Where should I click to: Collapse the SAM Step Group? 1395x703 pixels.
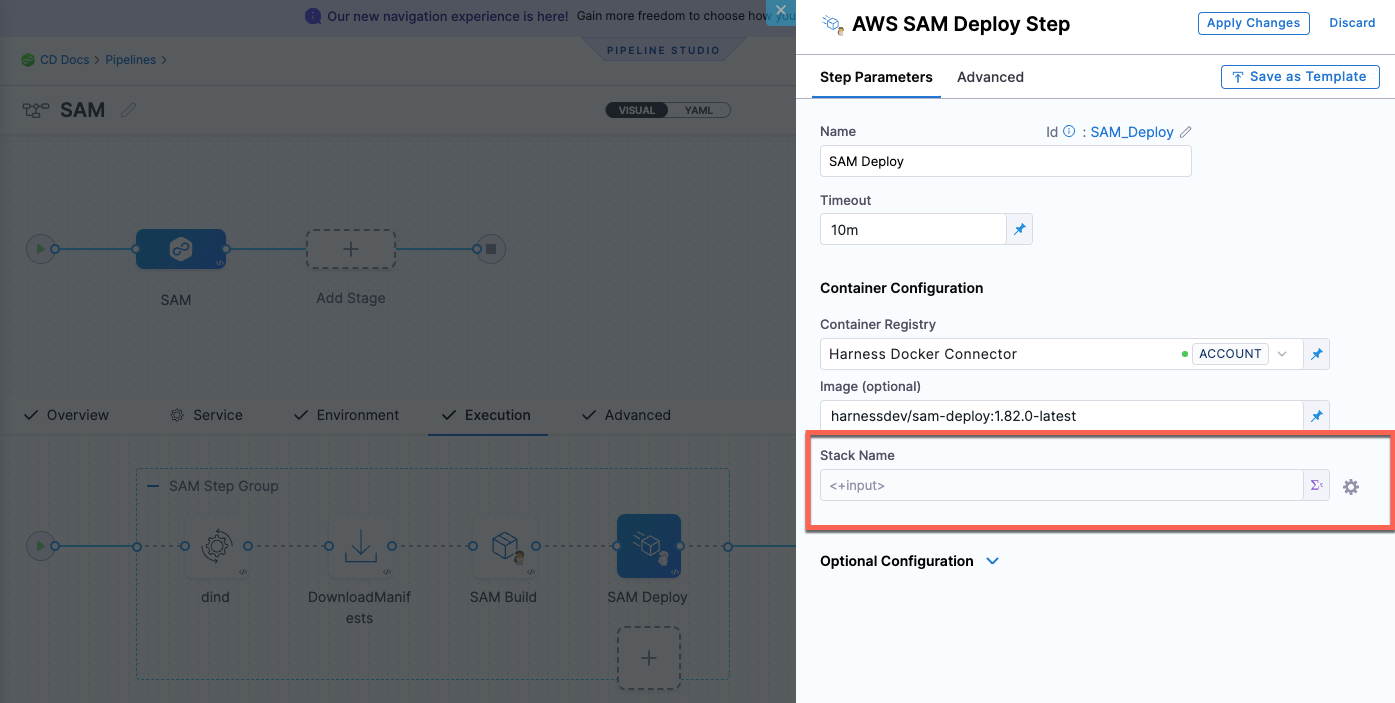(153, 486)
